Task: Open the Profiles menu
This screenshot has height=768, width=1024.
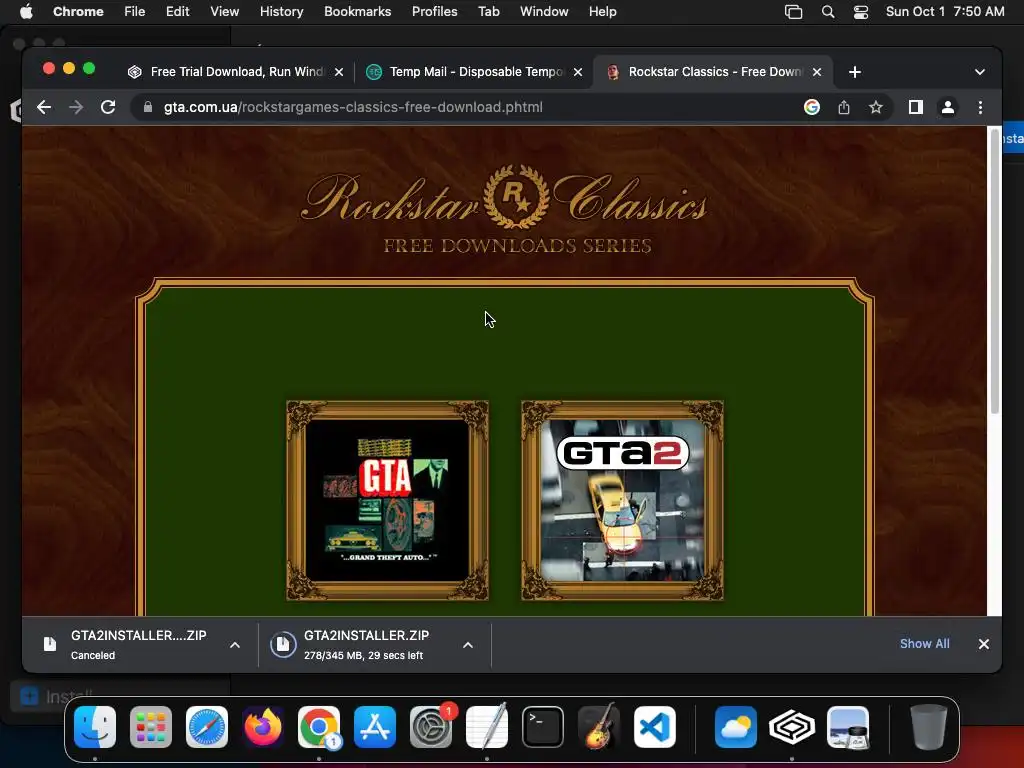Action: coord(434,12)
